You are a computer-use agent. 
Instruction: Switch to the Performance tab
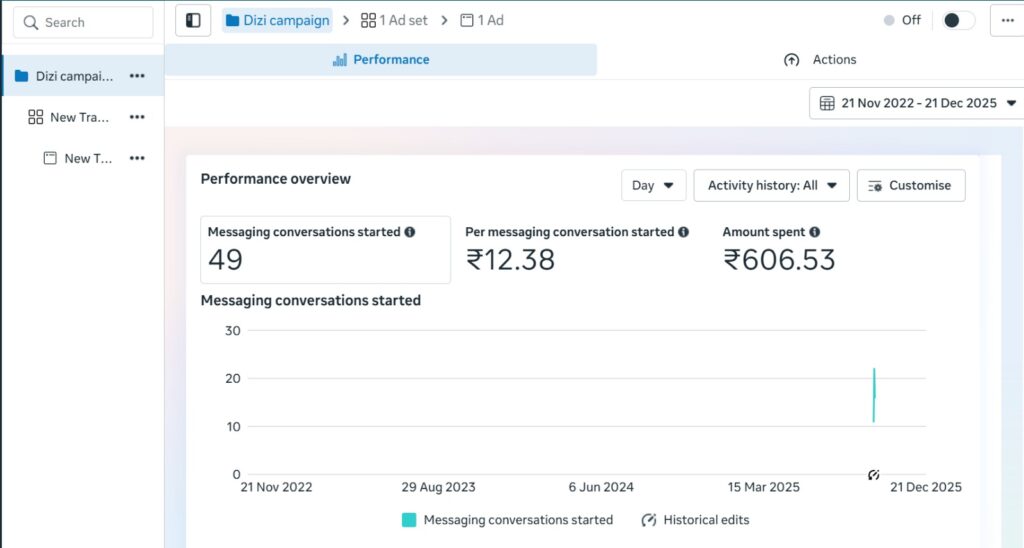pos(381,60)
